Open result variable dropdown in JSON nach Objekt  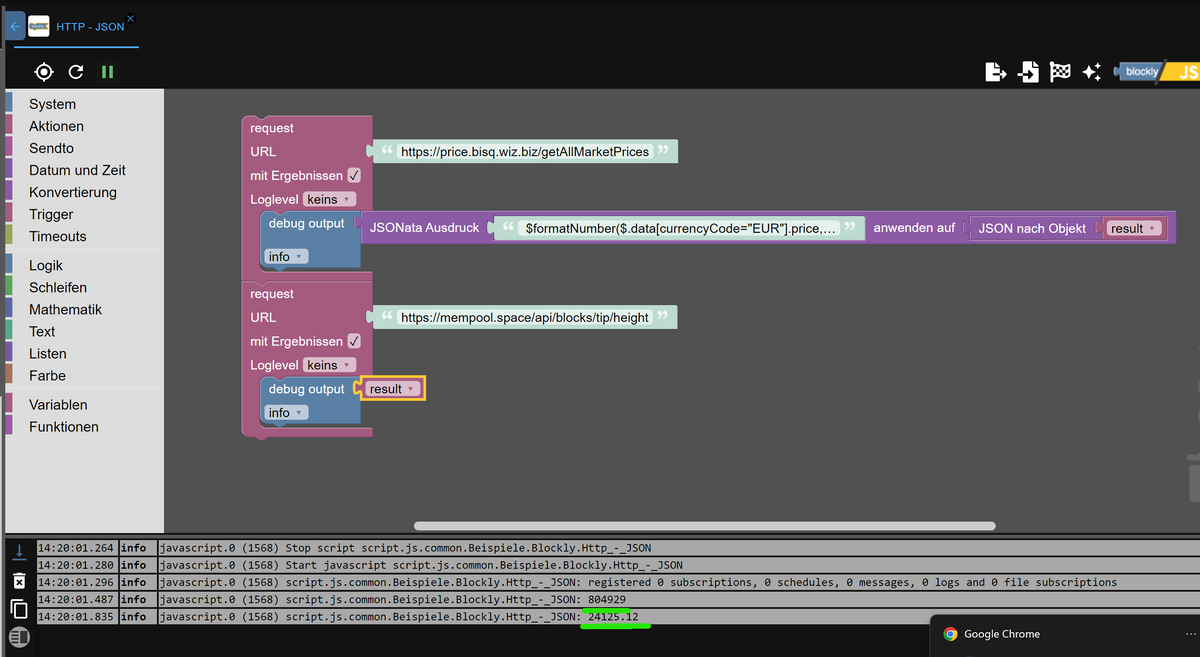click(x=1133, y=228)
